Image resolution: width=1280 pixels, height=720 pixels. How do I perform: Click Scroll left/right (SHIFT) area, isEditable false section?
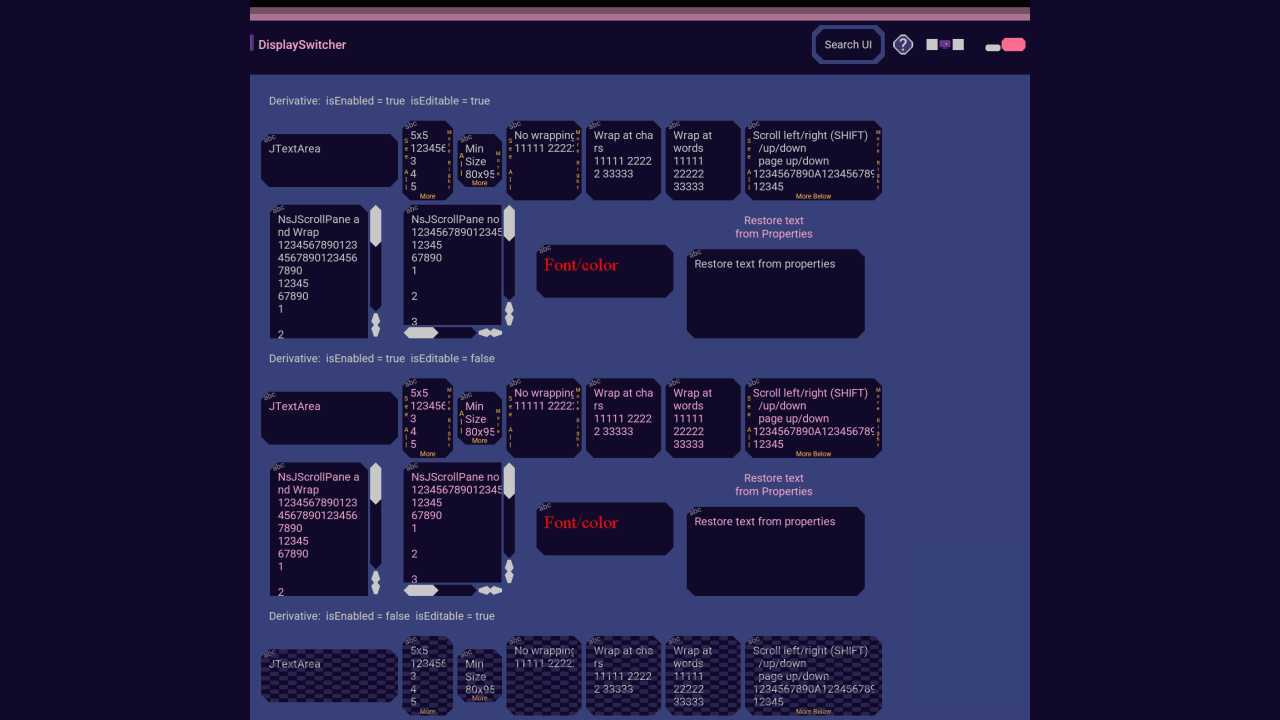813,418
